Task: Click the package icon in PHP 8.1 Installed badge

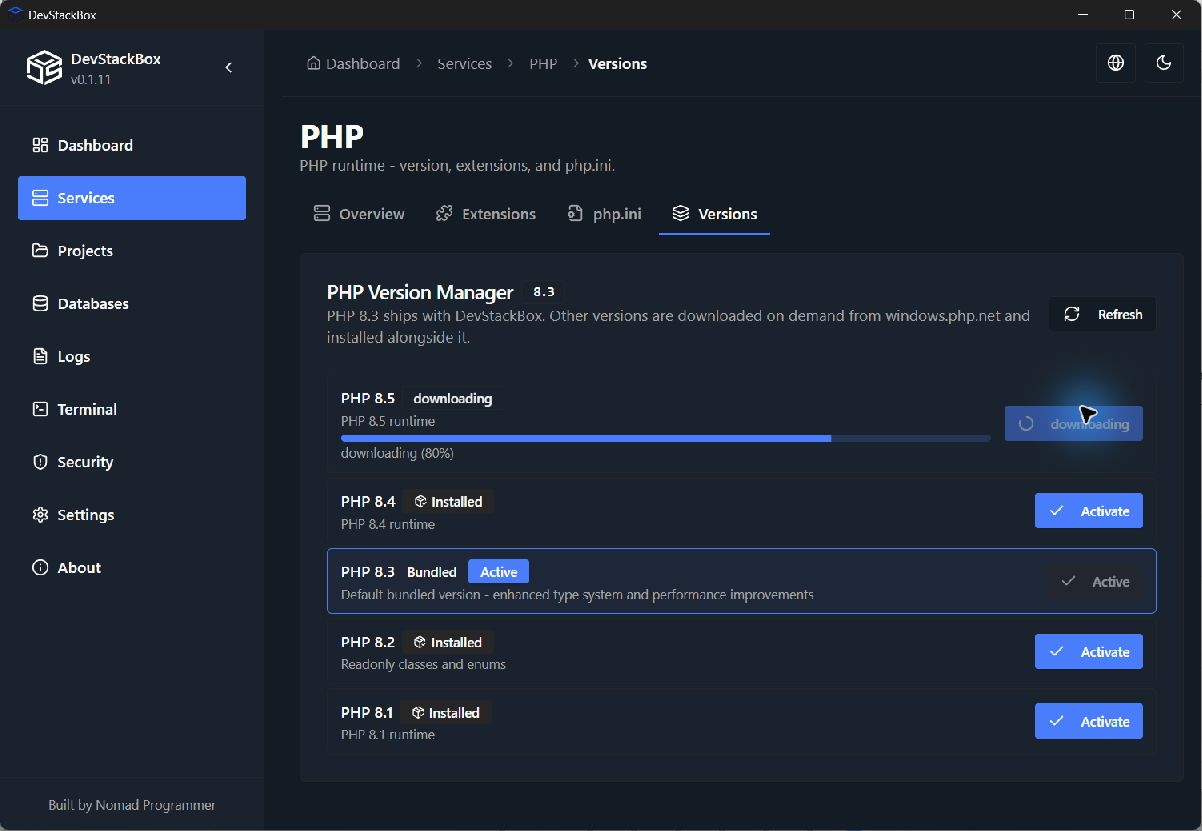Action: [418, 713]
